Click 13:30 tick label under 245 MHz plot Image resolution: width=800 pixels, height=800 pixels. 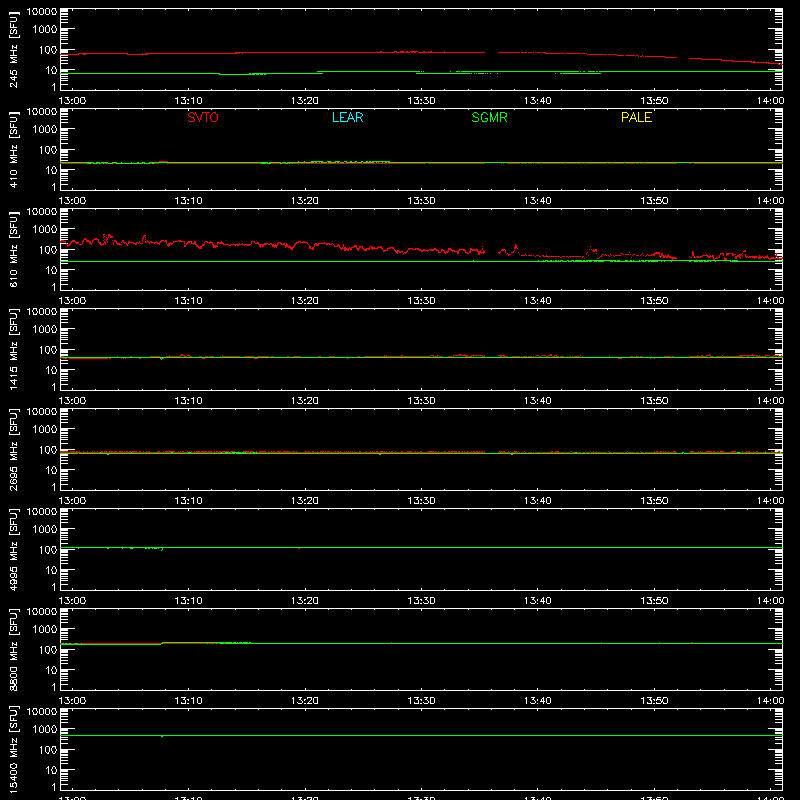coord(421,101)
